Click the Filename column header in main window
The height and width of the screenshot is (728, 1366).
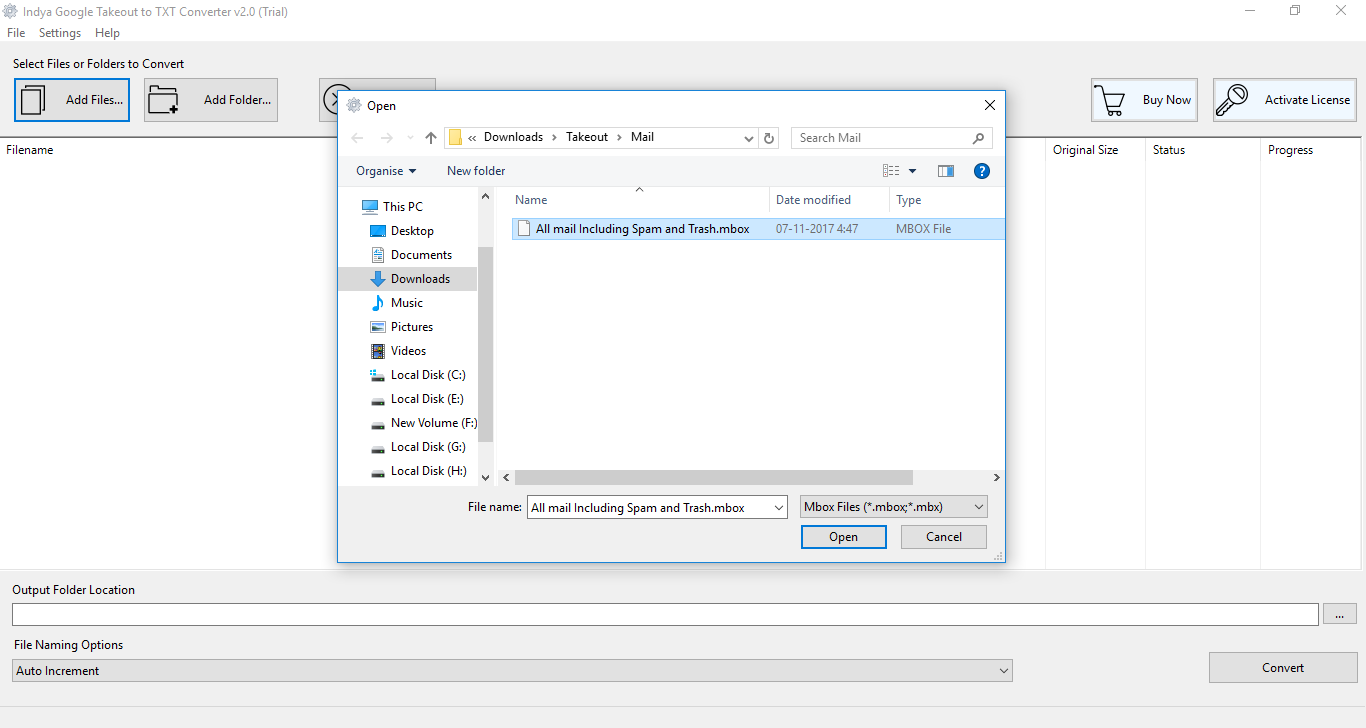(30, 150)
